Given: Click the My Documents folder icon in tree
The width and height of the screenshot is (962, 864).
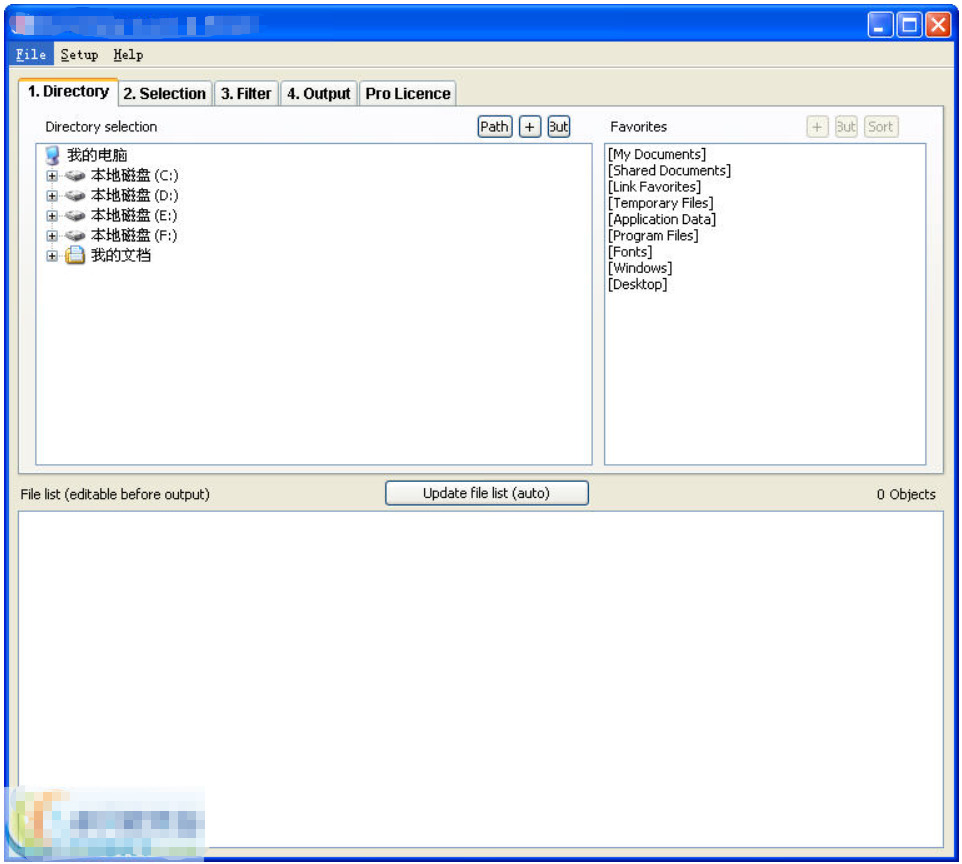Looking at the screenshot, I should [x=75, y=255].
